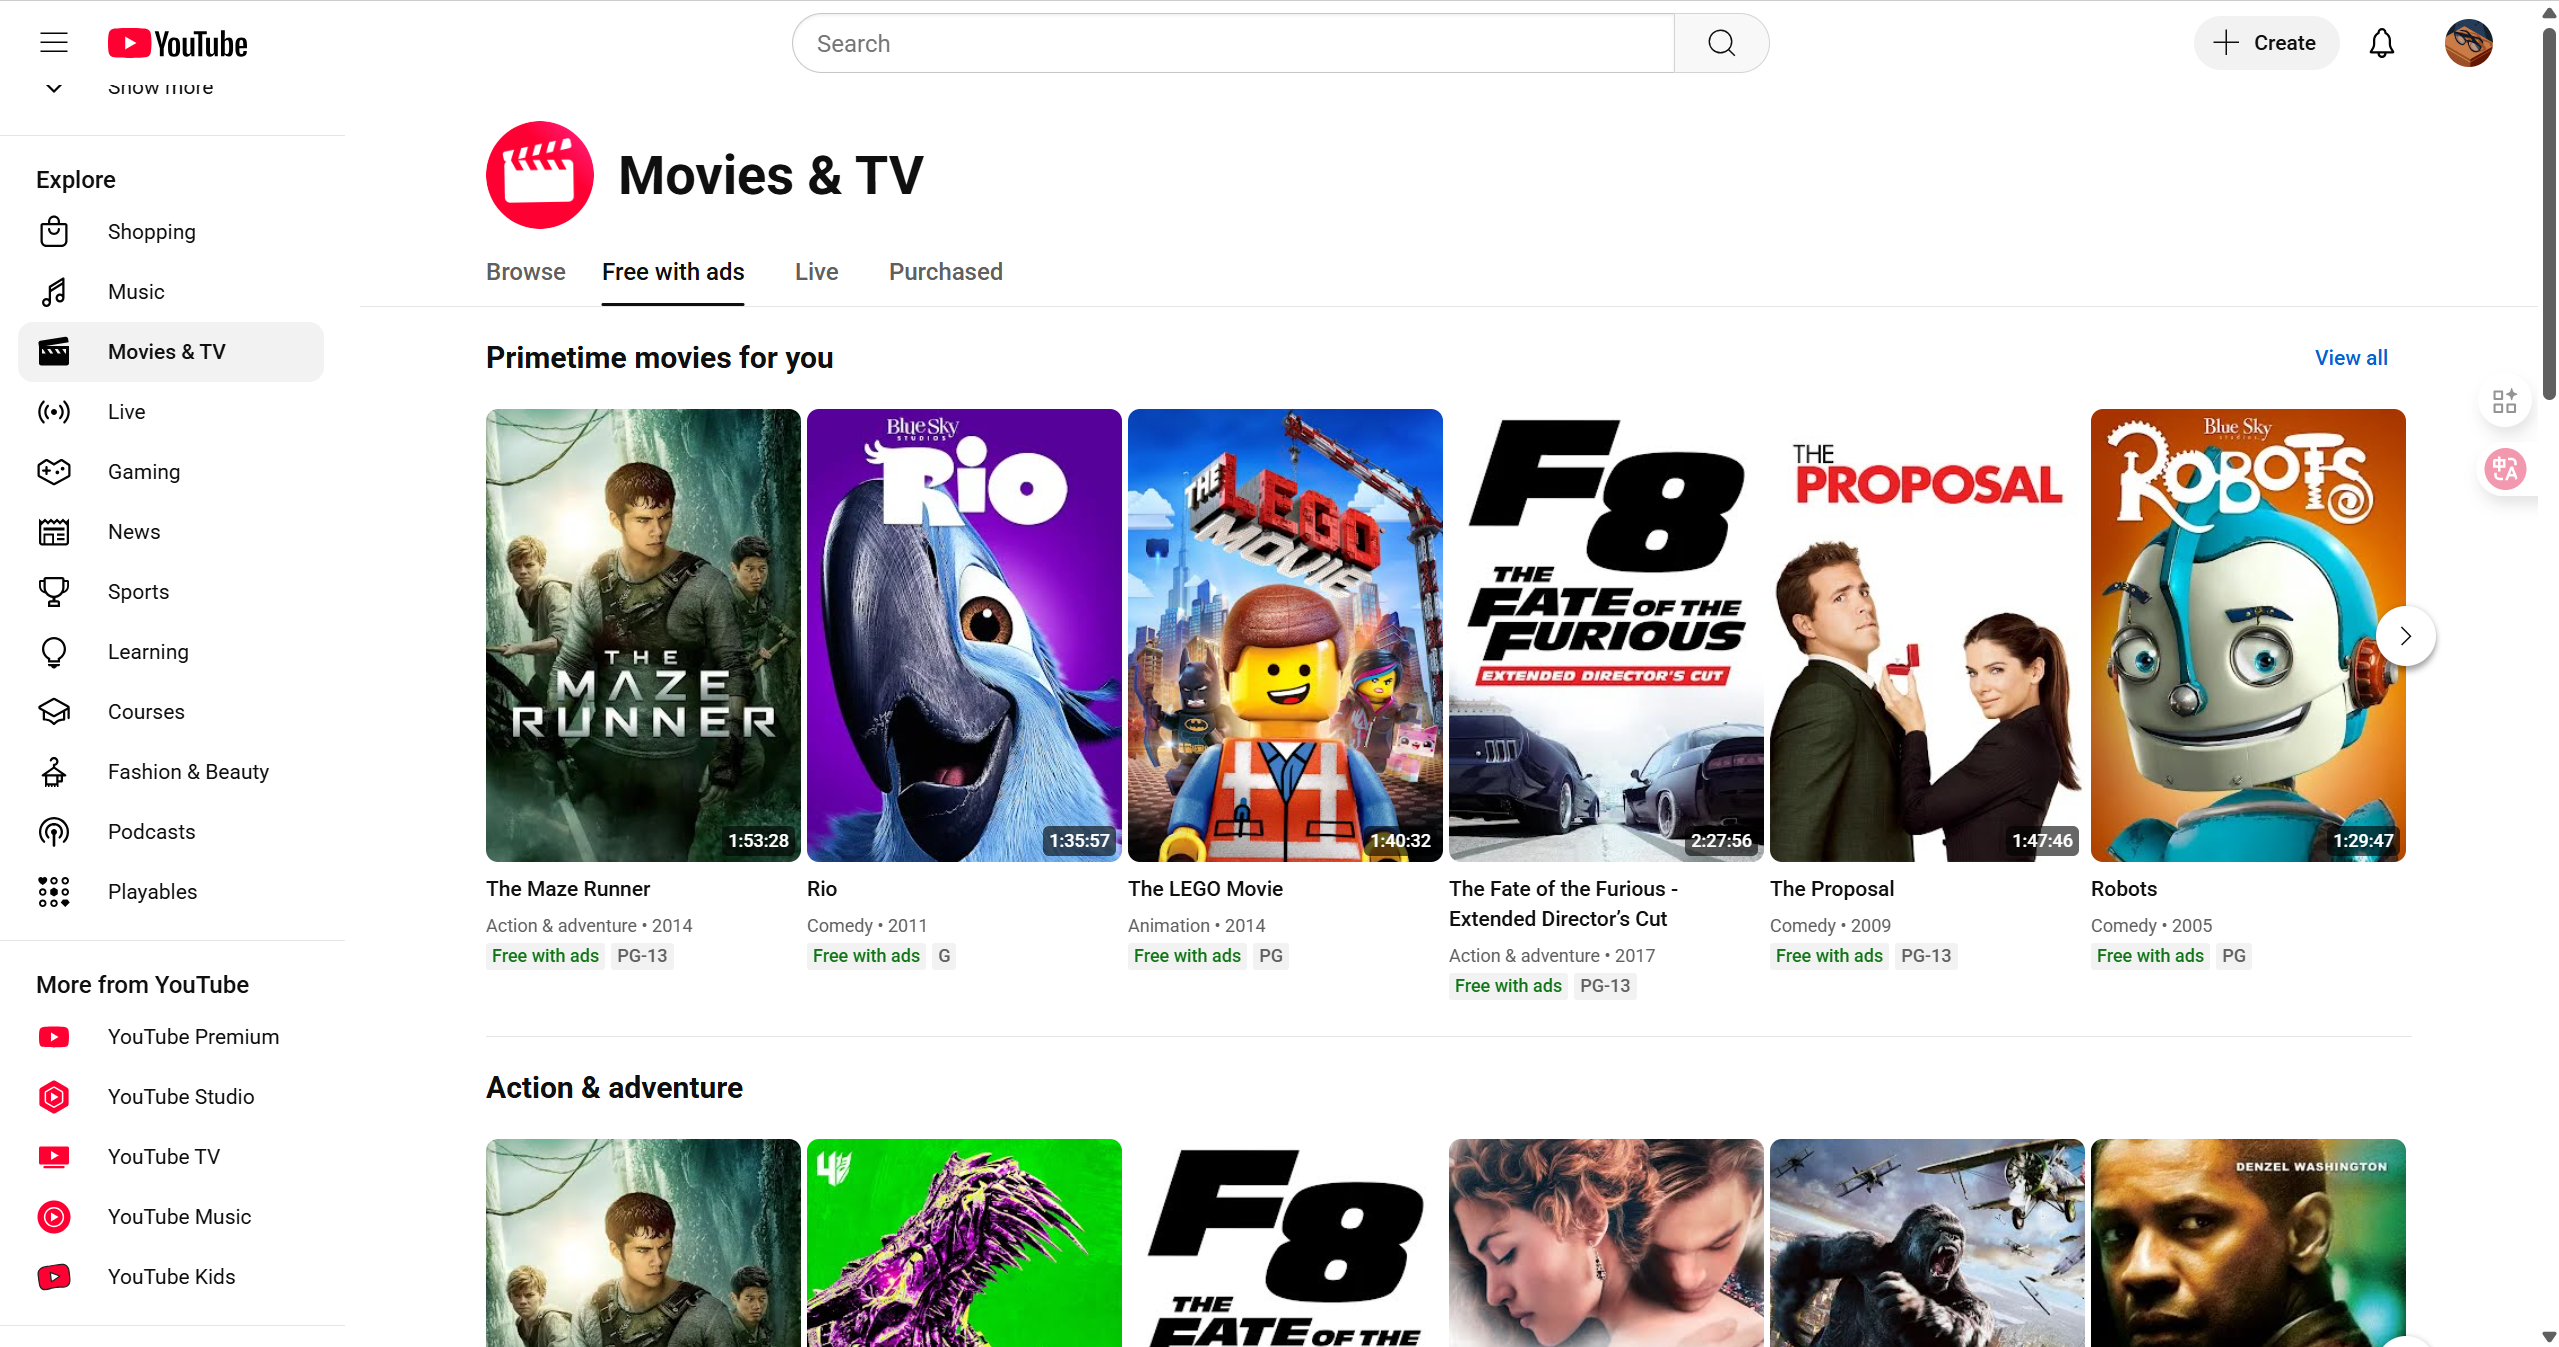The height and width of the screenshot is (1347, 2559).
Task: Expand sidebar with Show more chevron
Action: [x=54, y=87]
